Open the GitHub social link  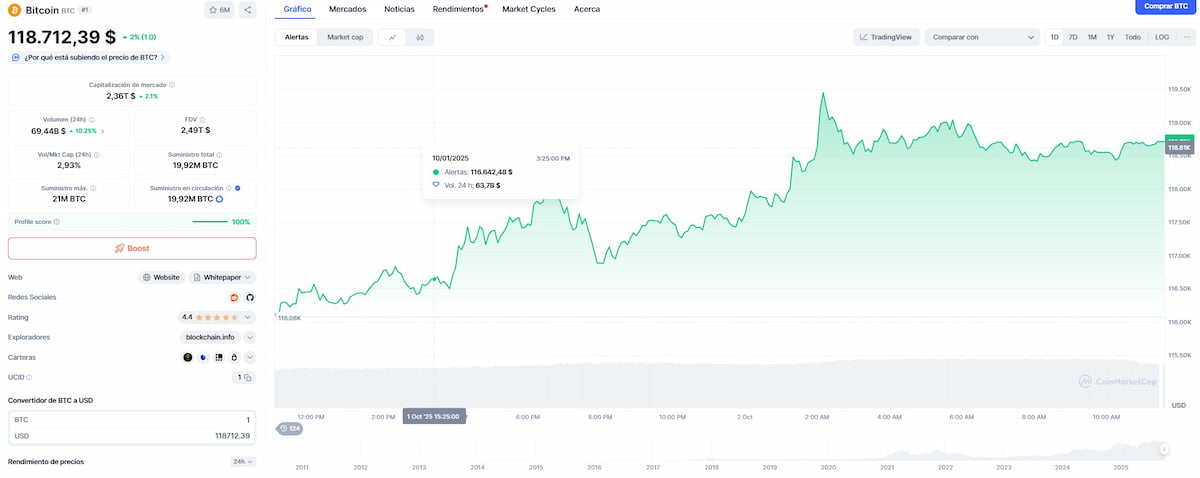click(250, 297)
